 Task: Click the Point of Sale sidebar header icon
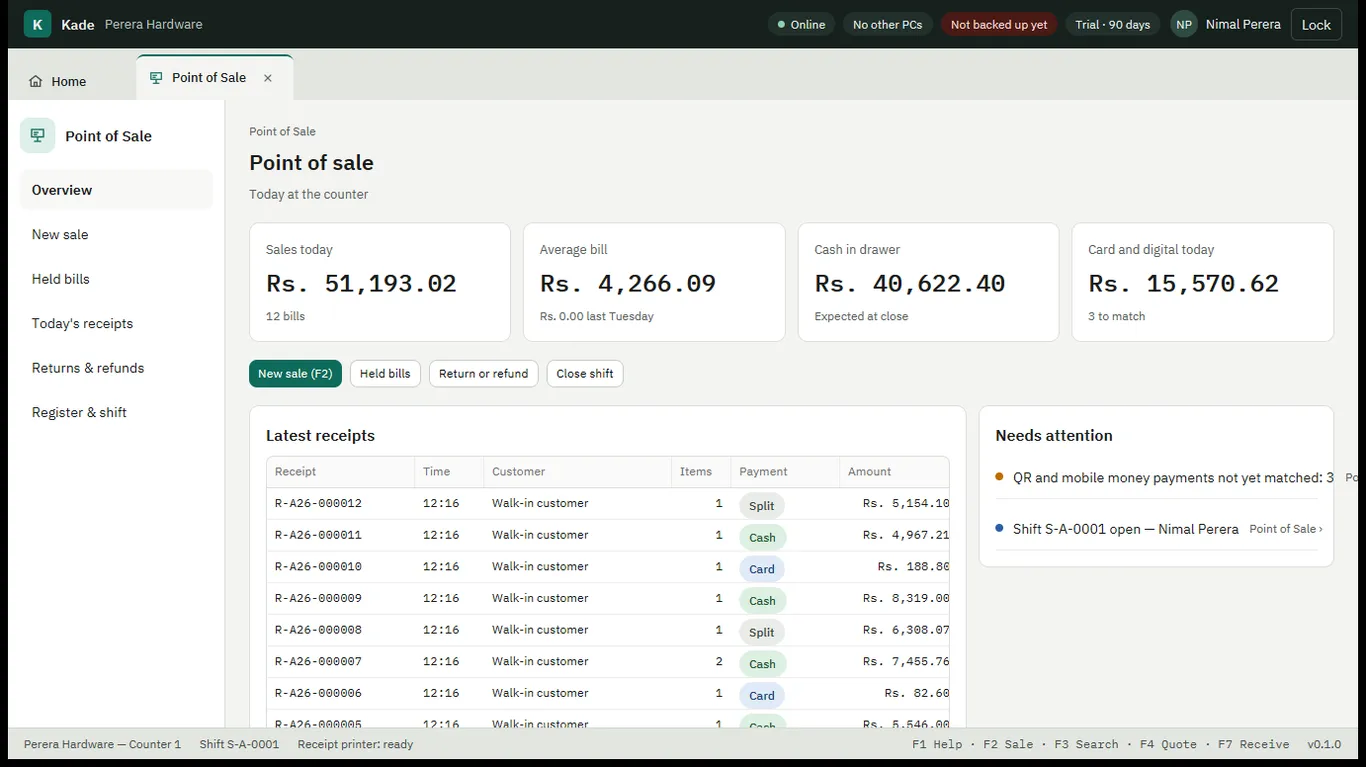(38, 136)
